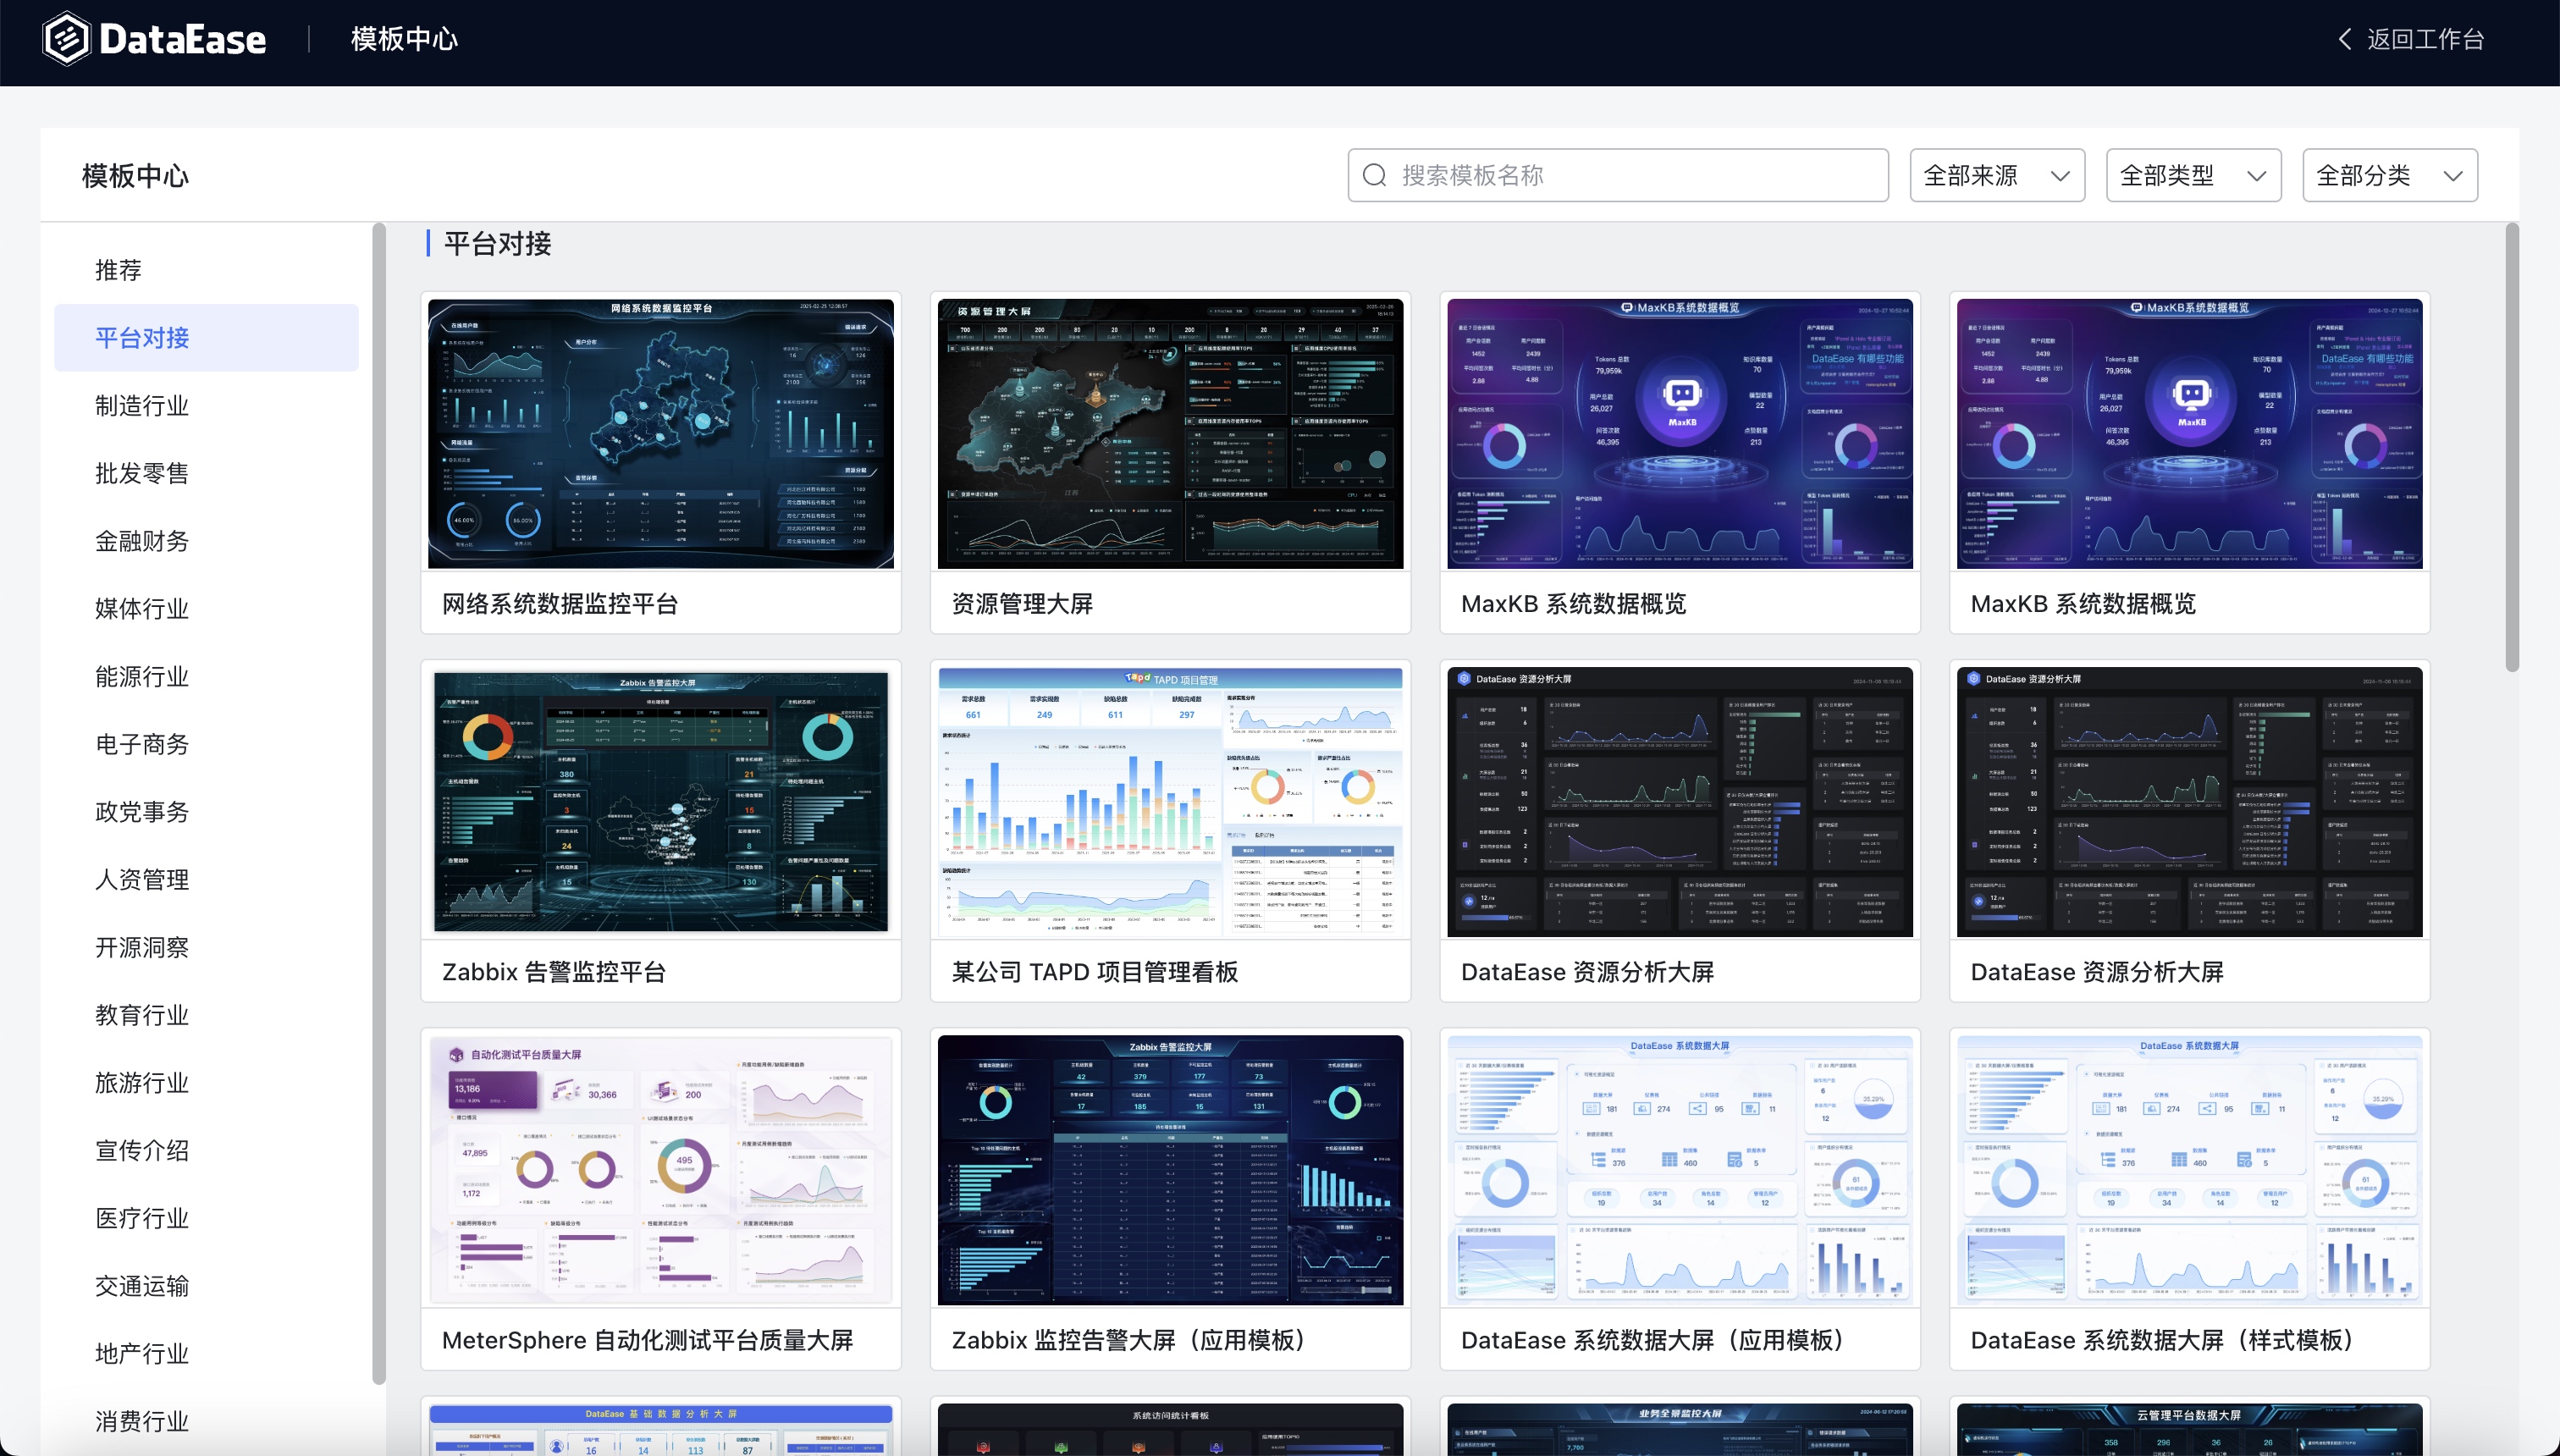
Task: Open 资源管理大屏 template thumbnail
Action: 1170,434
